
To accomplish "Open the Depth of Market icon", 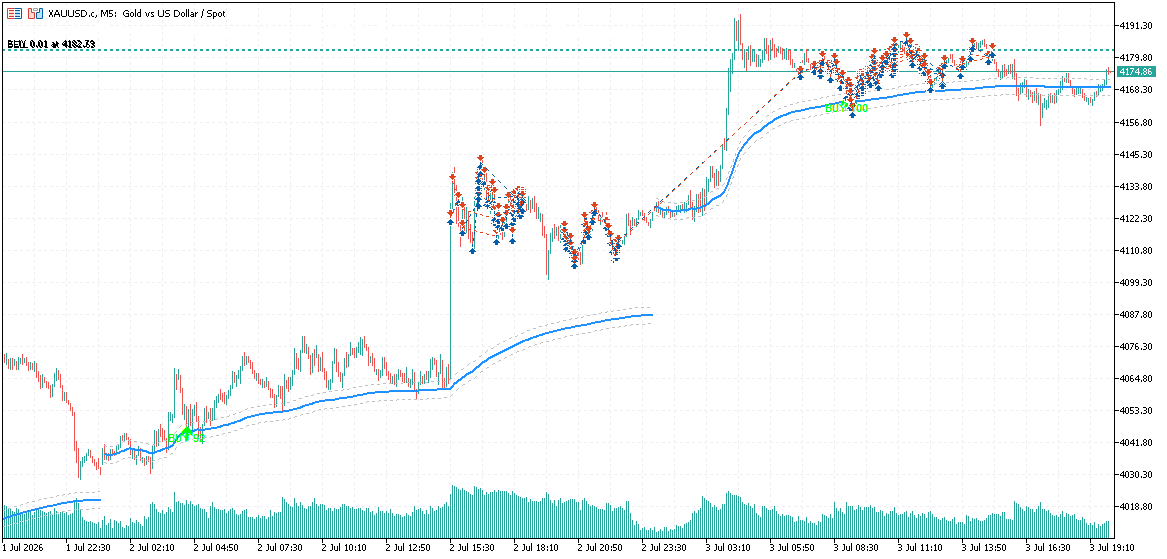I will click(36, 13).
